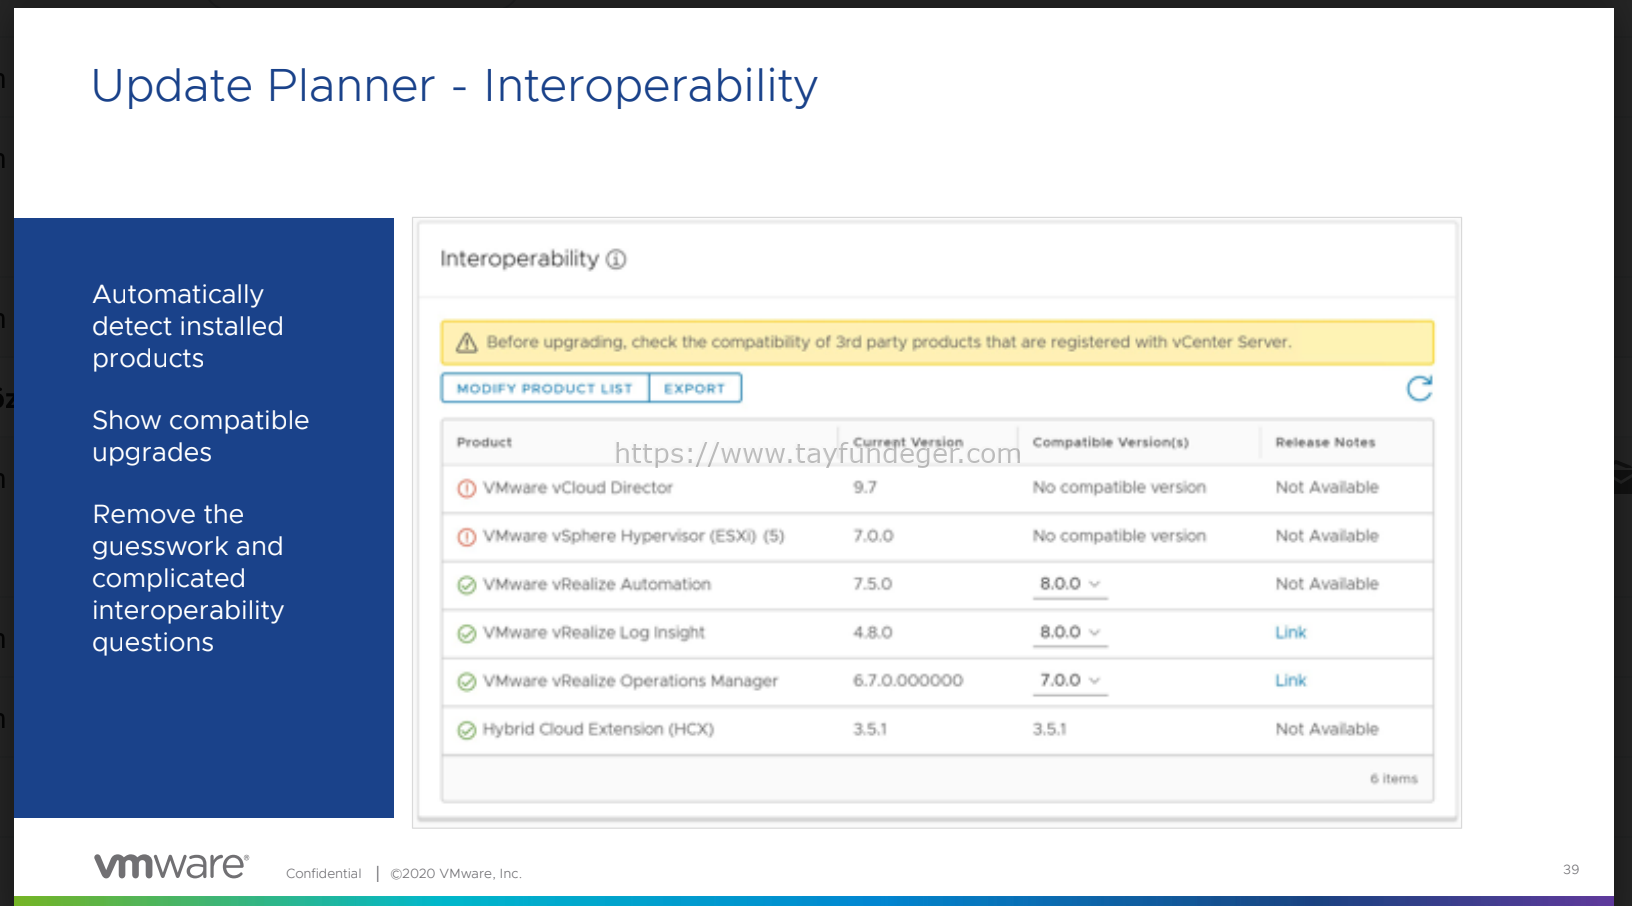Select the VMware vRealize Log Insight name

pos(594,632)
